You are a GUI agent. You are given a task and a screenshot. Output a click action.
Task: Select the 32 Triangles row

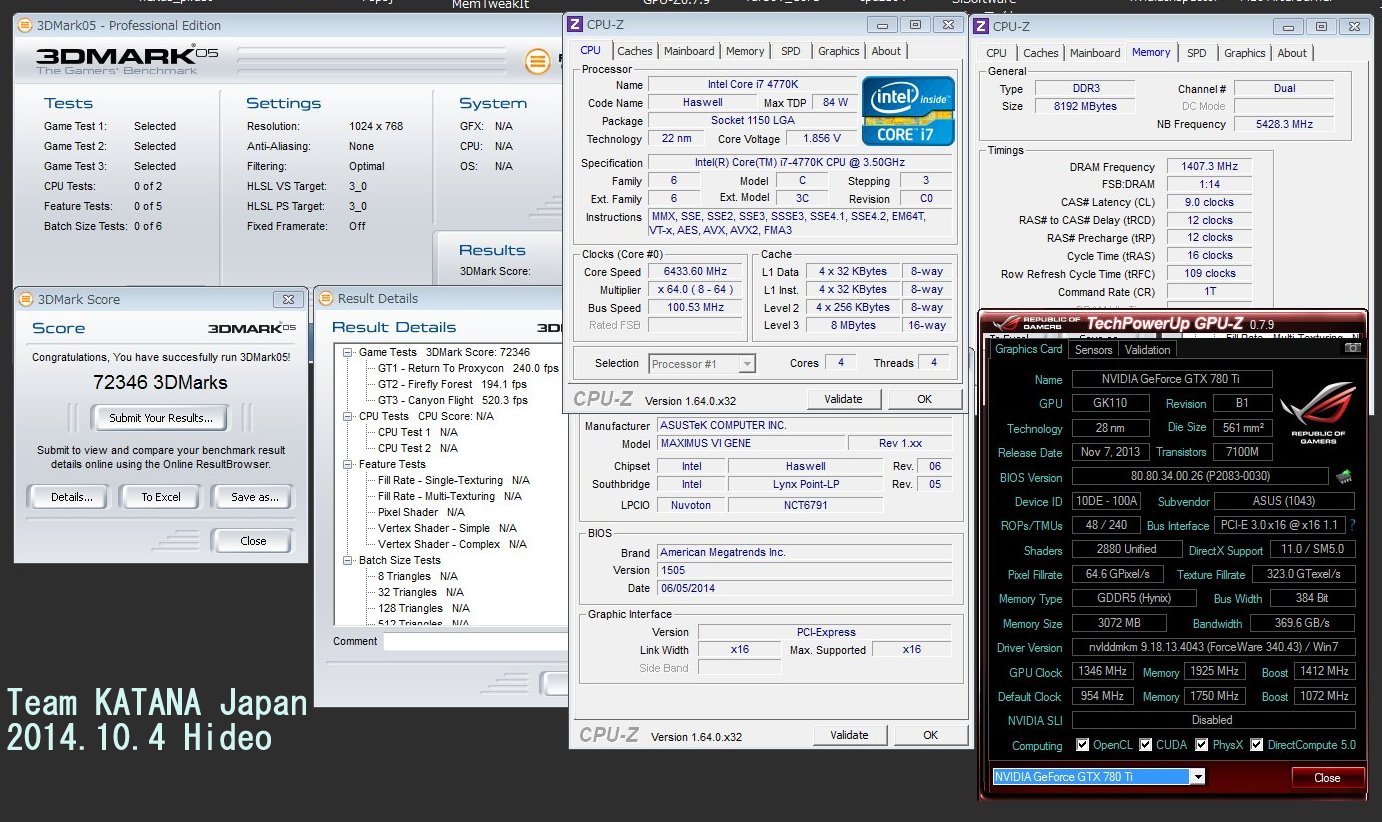[x=418, y=592]
